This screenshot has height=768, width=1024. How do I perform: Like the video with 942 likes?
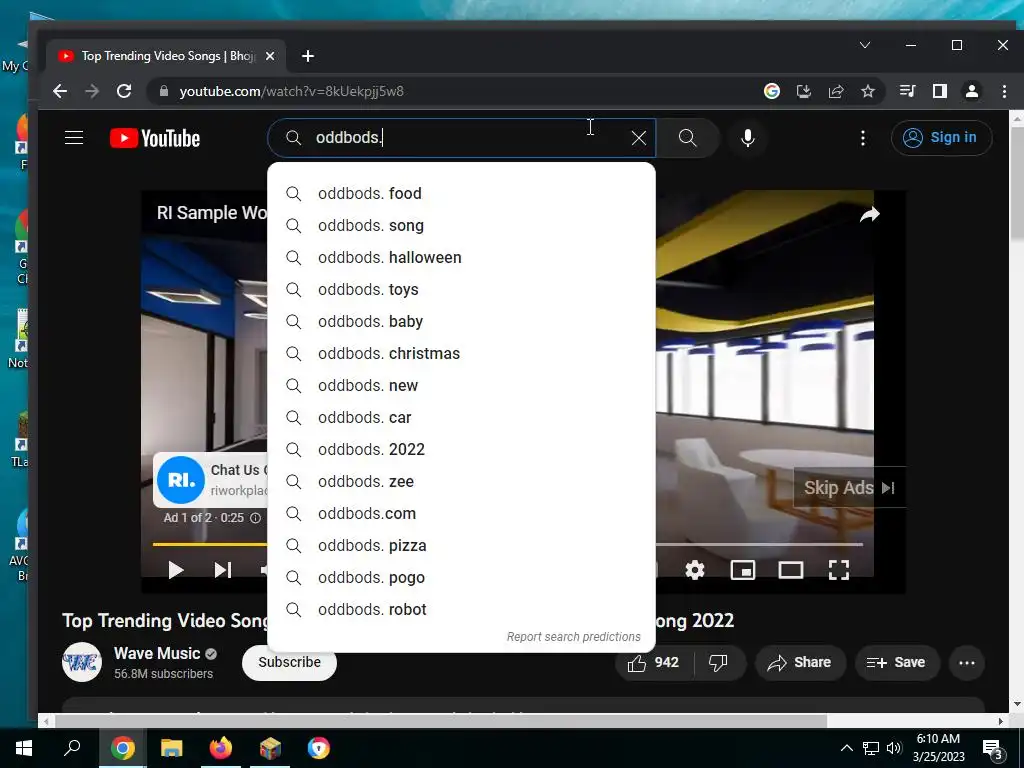coord(654,663)
